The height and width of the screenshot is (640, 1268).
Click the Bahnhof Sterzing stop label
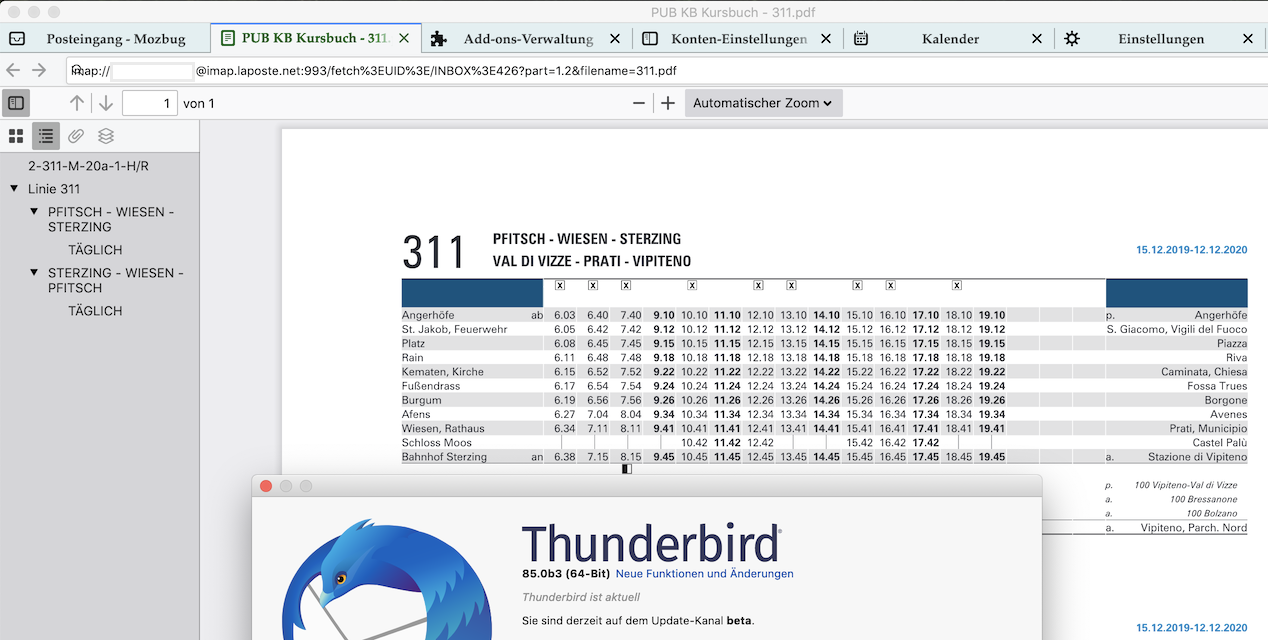[444, 457]
